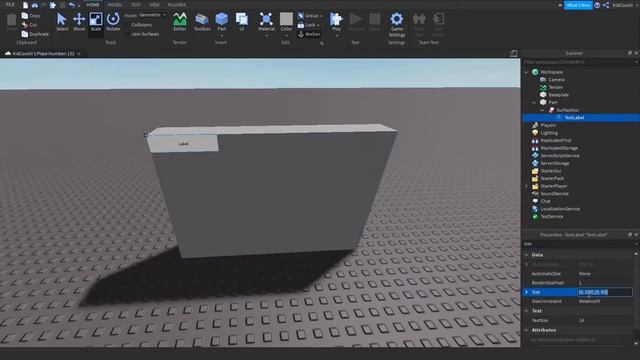Collapse the Workspace tree node

tap(526, 72)
